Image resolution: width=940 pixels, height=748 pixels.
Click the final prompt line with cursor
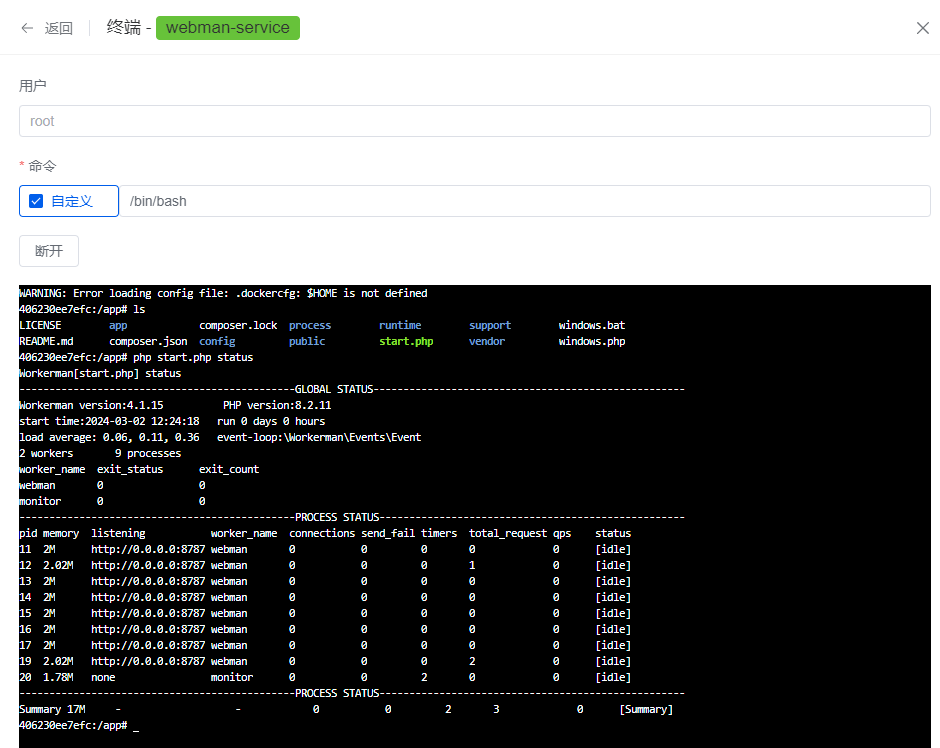79,725
